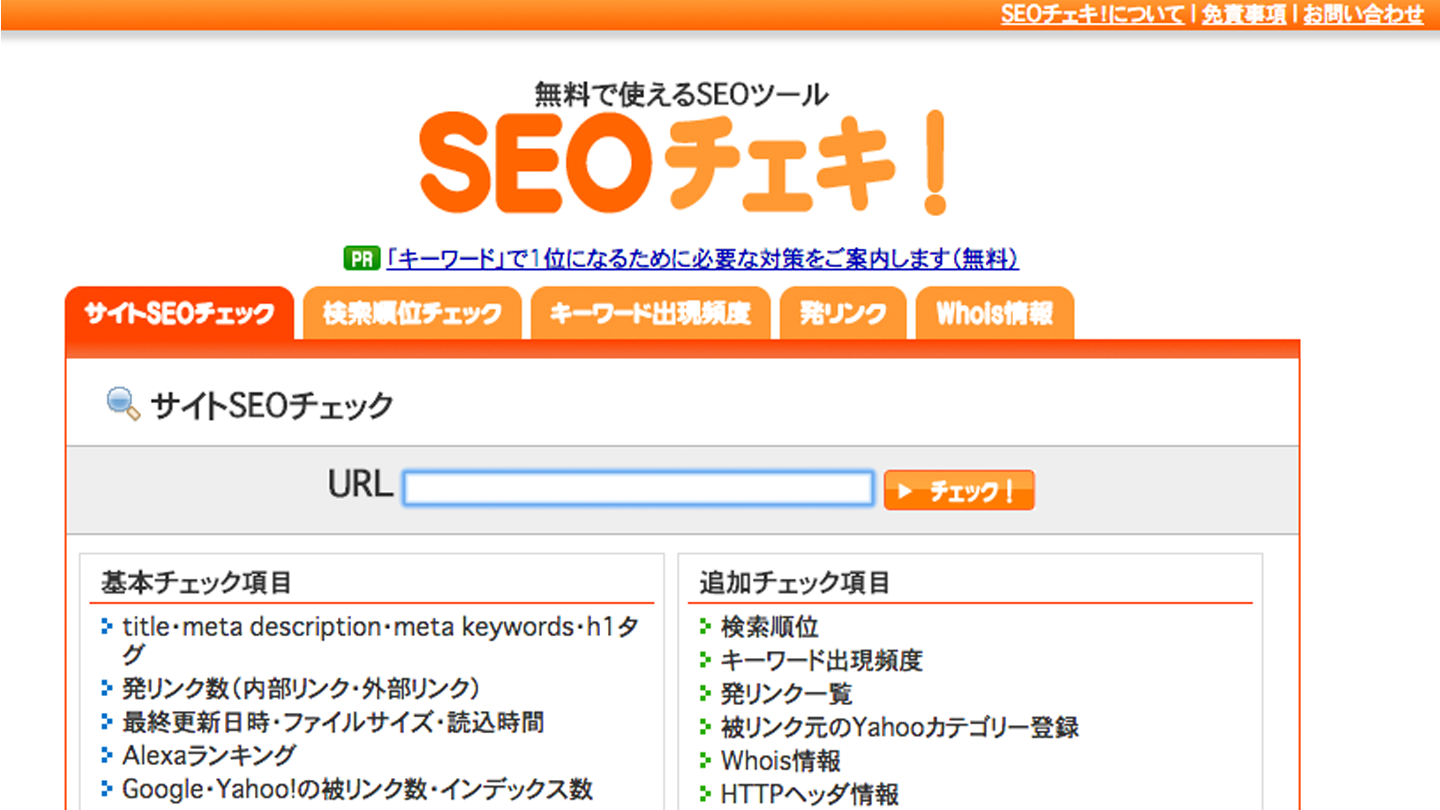The width and height of the screenshot is (1440, 810).
Task: Click the green PR badge icon
Action: (x=360, y=259)
